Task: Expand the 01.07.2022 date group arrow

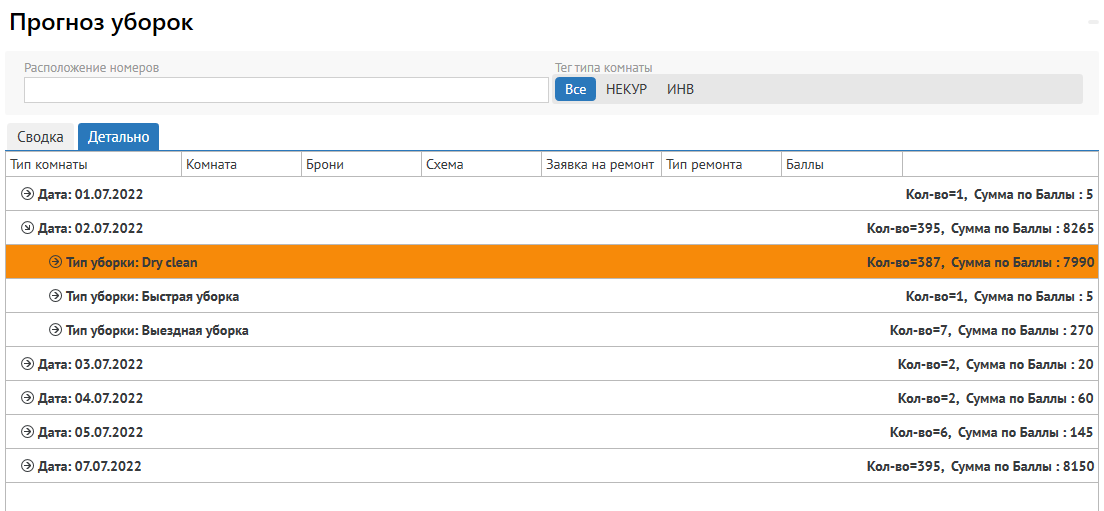Action: [x=28, y=194]
